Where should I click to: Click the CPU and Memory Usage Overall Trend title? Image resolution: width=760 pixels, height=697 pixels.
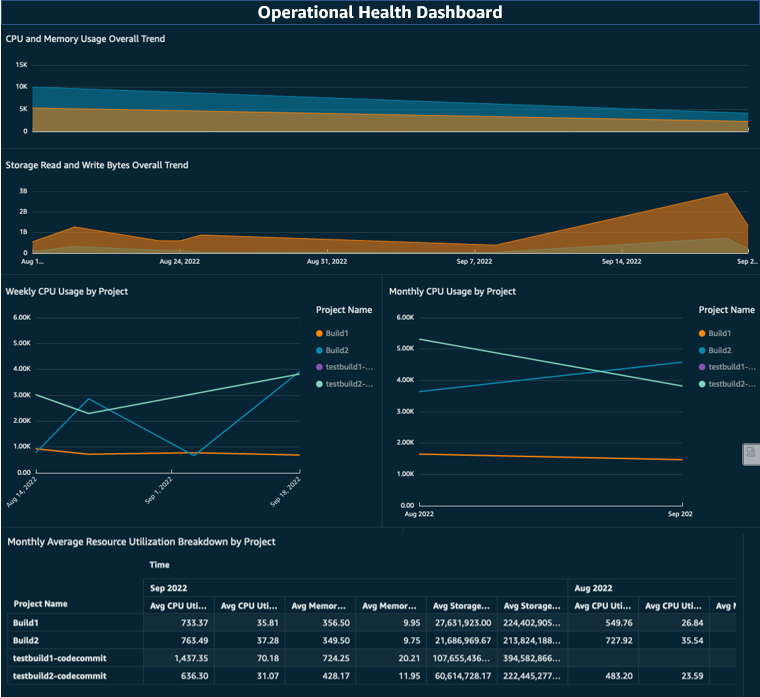coord(85,39)
